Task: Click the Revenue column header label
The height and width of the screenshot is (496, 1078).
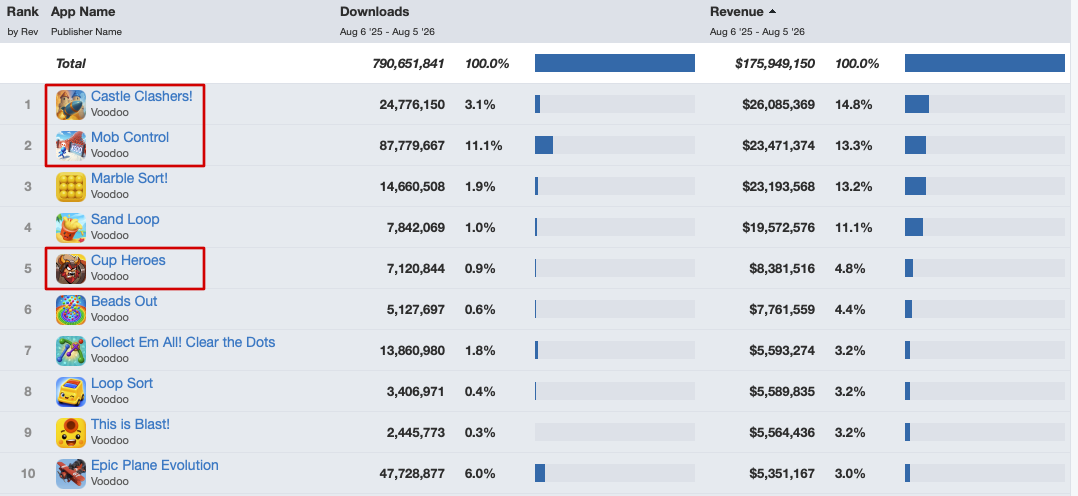Action: 736,12
